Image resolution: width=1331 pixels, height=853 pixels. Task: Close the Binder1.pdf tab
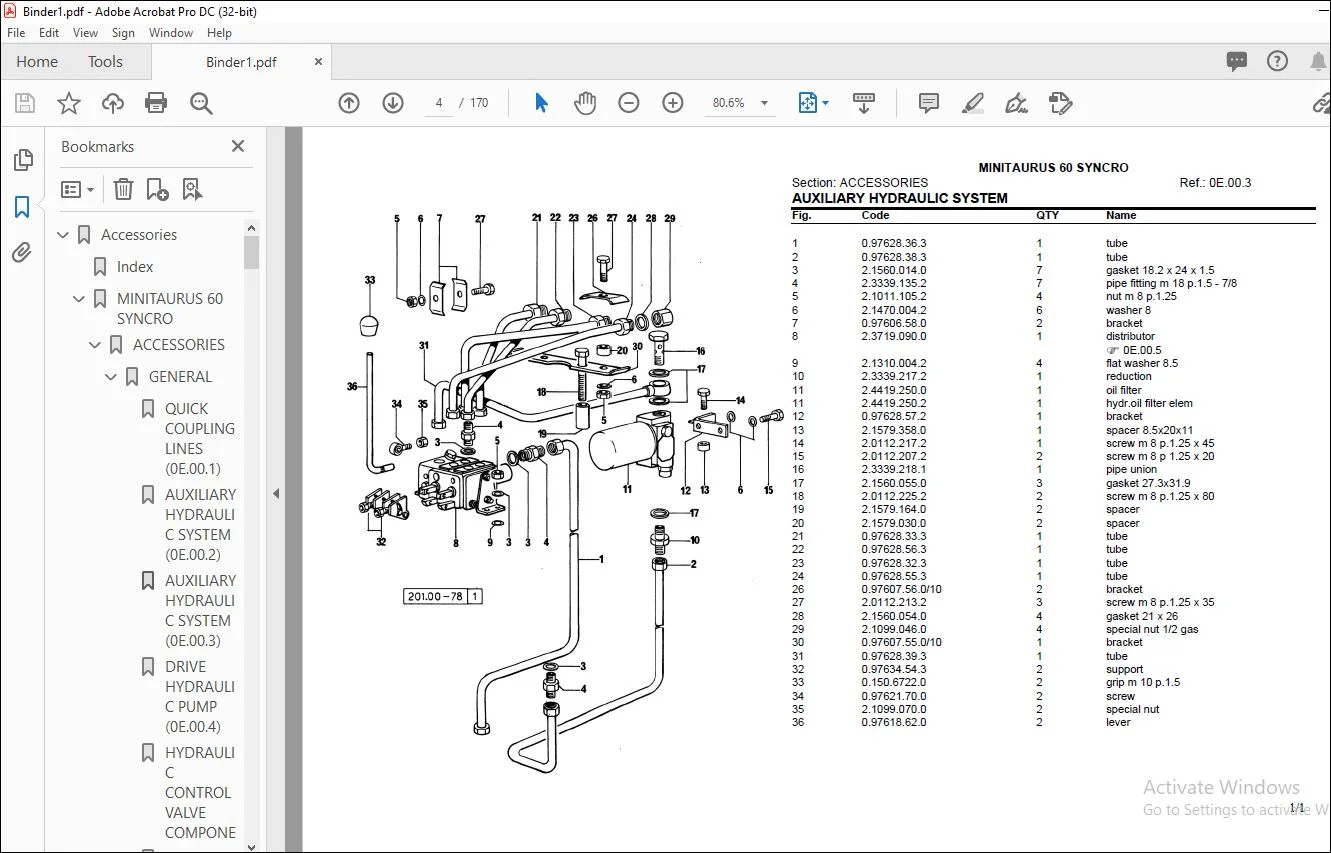[319, 62]
